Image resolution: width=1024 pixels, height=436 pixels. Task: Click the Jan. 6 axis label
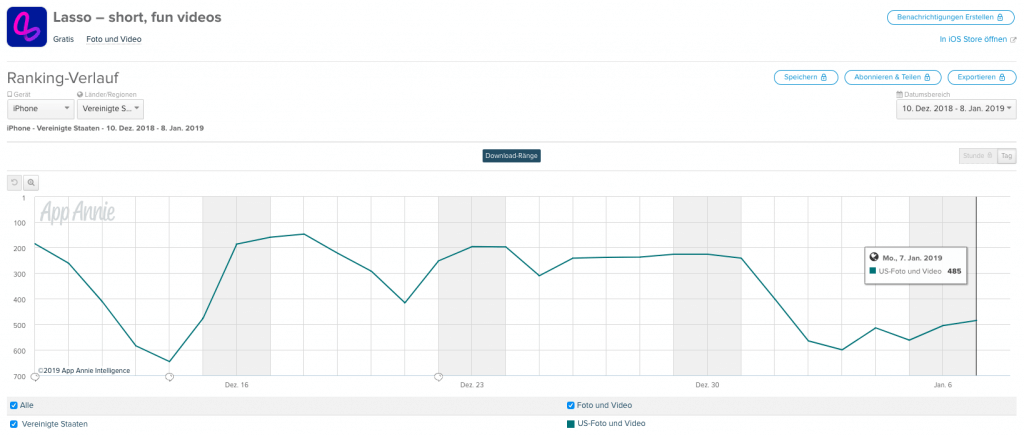[943, 385]
